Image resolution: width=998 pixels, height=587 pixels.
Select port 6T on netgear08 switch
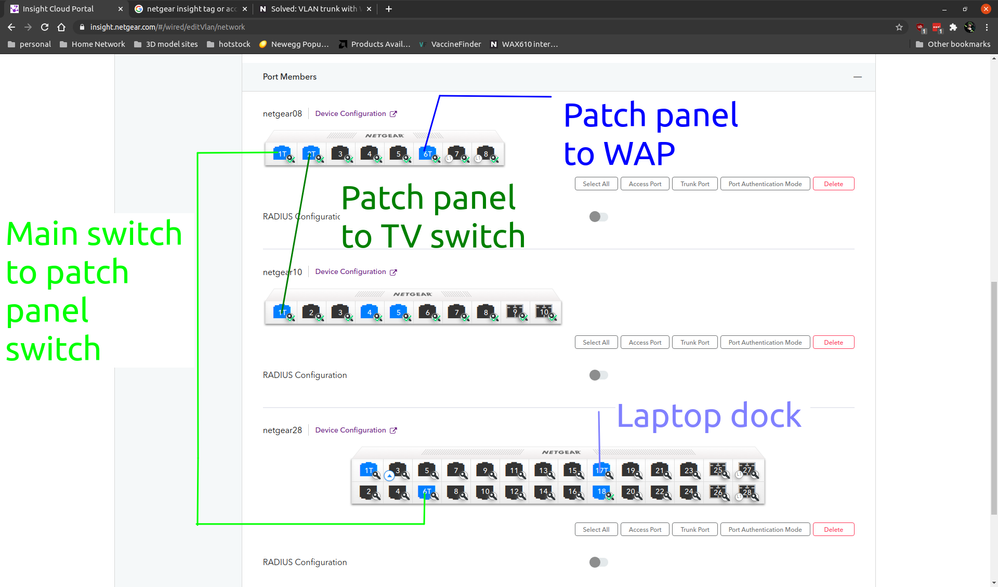427,154
